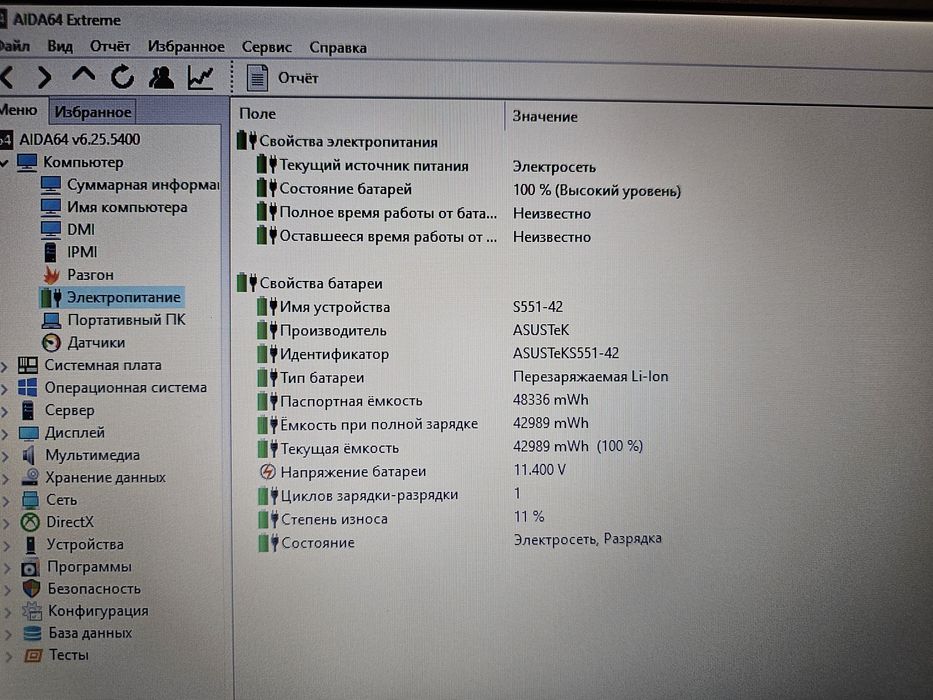Expand the Сервер tree node
933x700 pixels.
coord(5,411)
